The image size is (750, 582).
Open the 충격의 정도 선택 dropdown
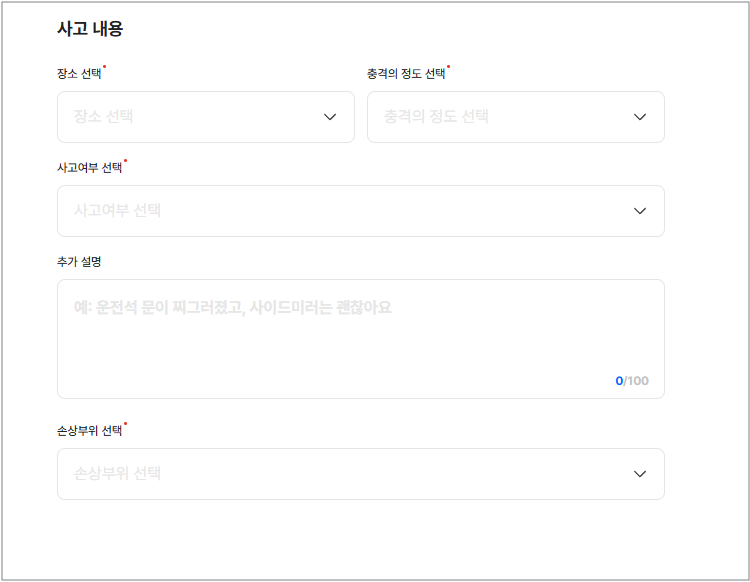(515, 117)
